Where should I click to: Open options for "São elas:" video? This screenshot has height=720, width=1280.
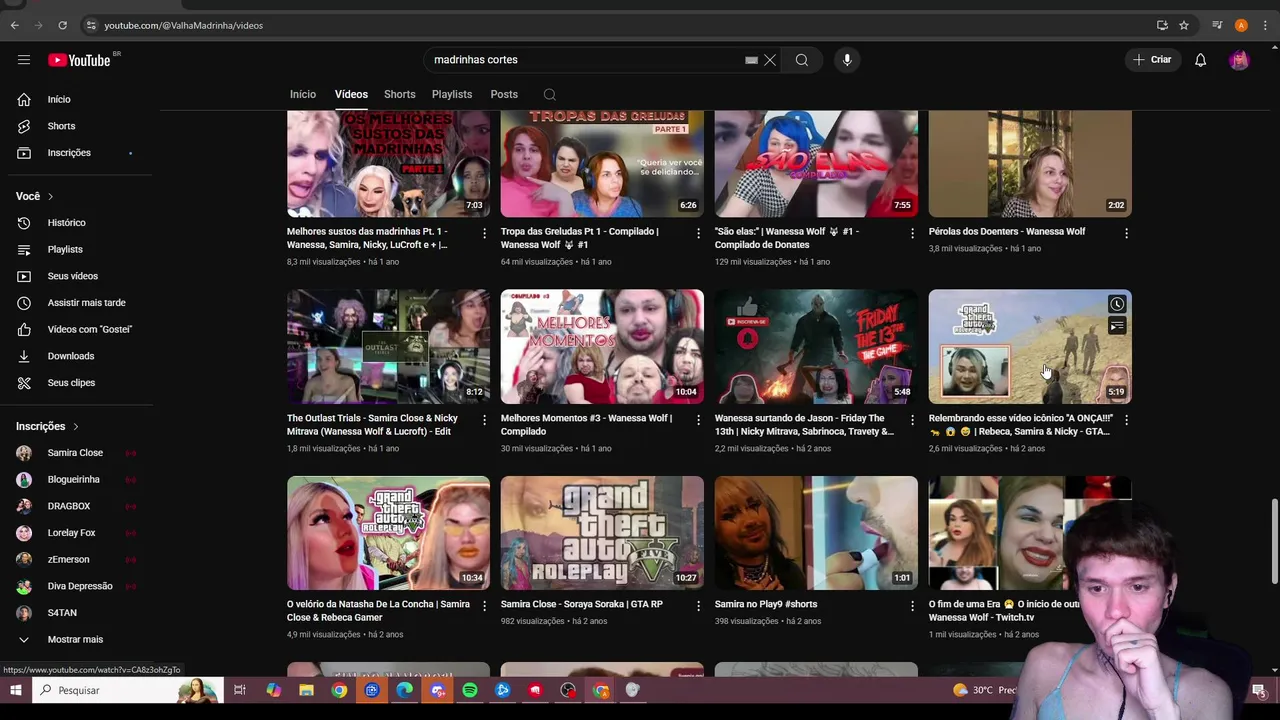click(912, 233)
